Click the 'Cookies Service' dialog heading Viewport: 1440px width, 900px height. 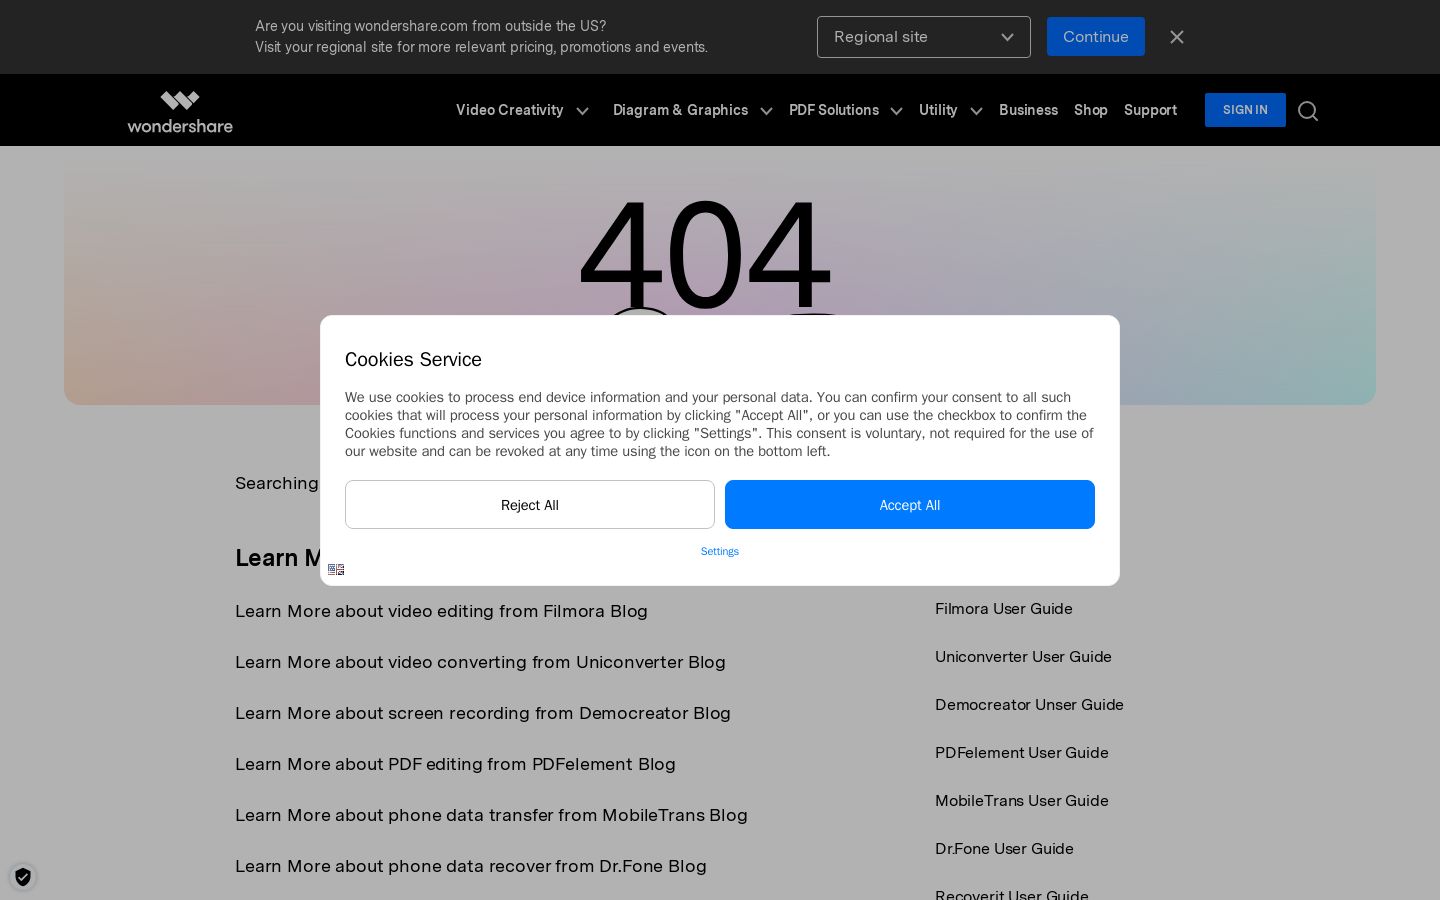point(413,360)
